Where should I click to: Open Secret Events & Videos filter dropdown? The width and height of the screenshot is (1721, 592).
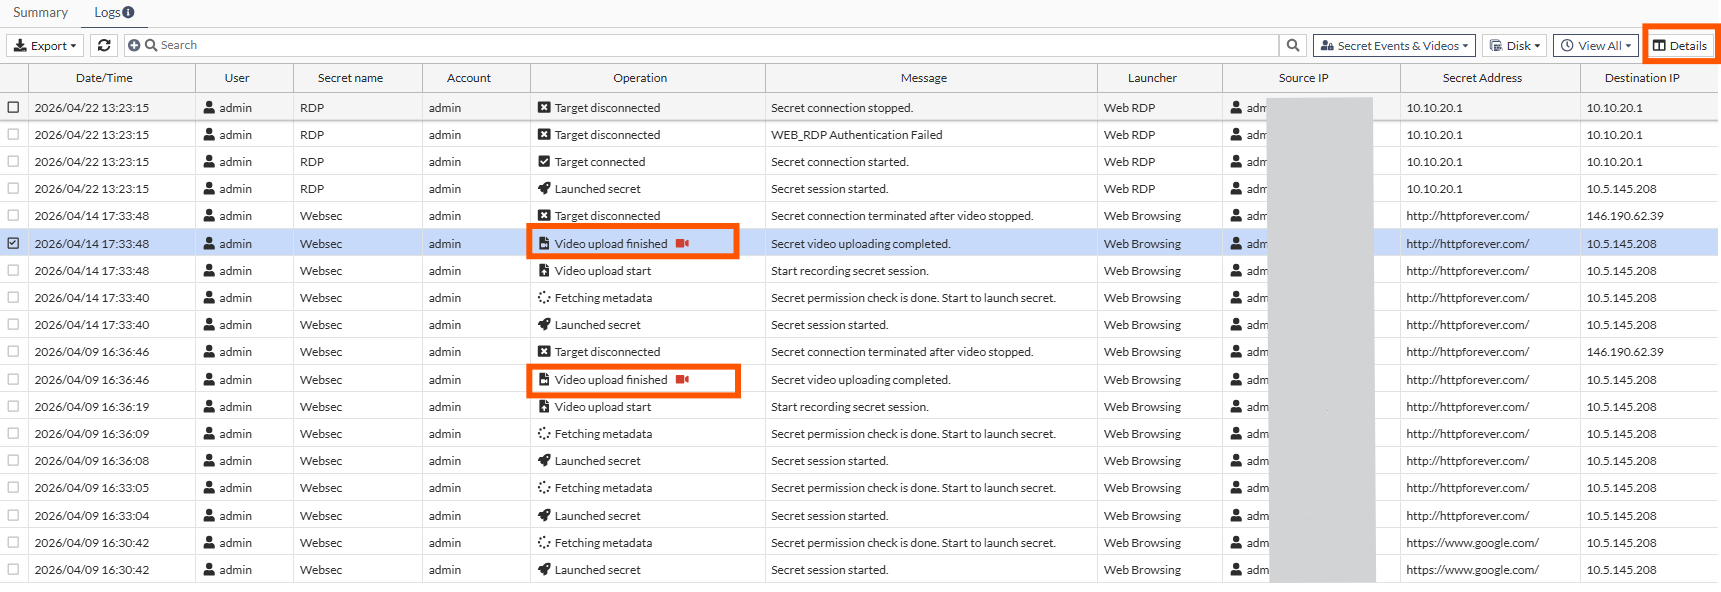click(1394, 45)
